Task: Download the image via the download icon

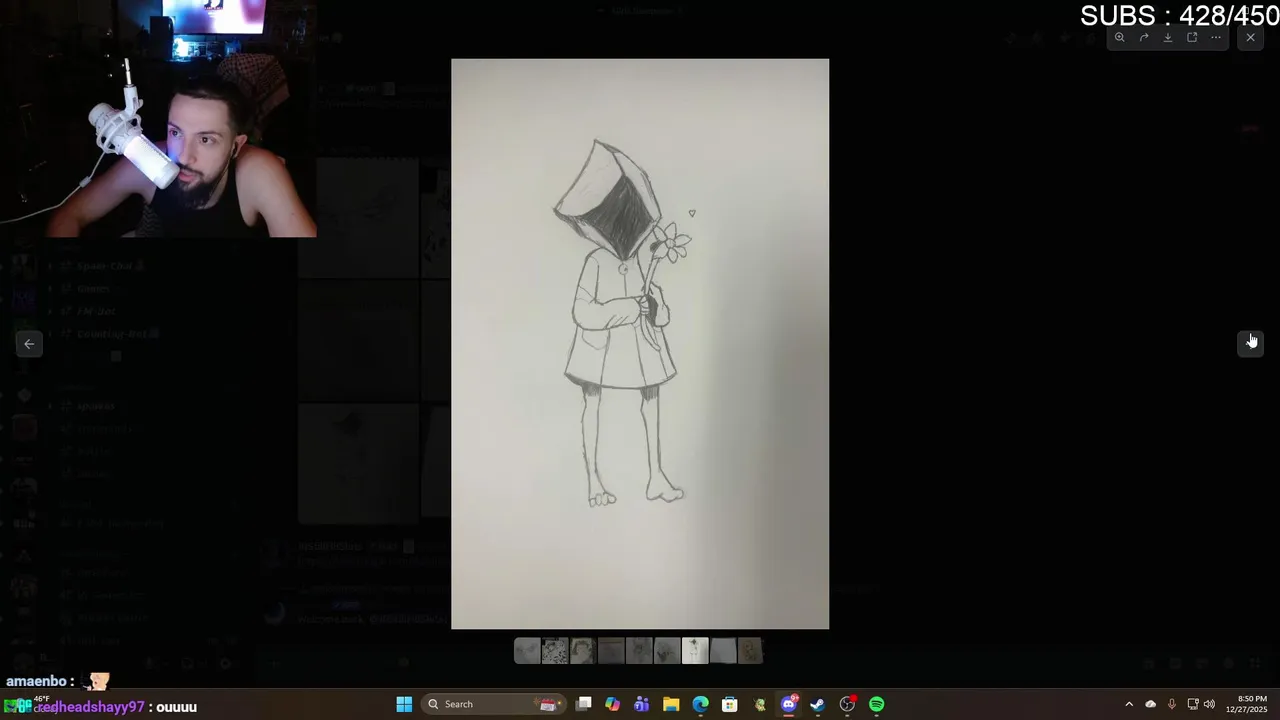Action: [x=1168, y=38]
